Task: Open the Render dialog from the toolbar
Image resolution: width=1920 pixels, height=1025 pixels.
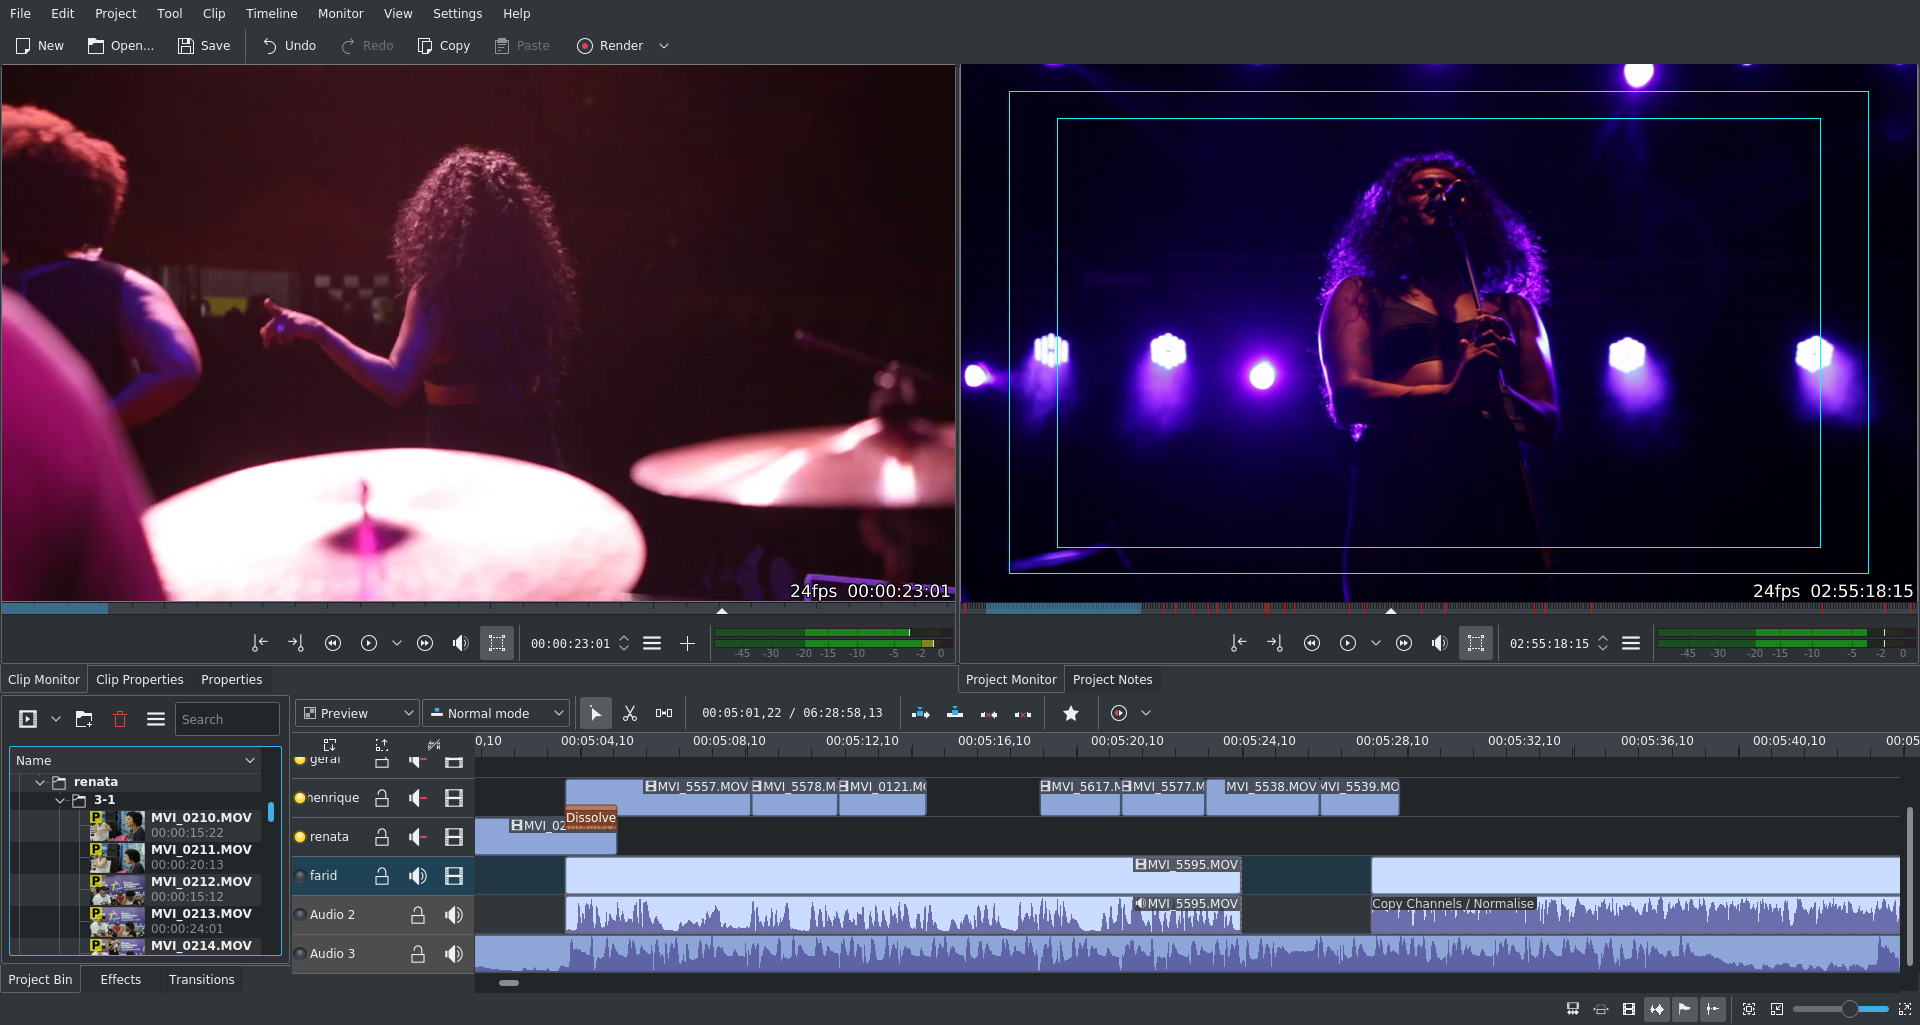Action: tap(610, 45)
